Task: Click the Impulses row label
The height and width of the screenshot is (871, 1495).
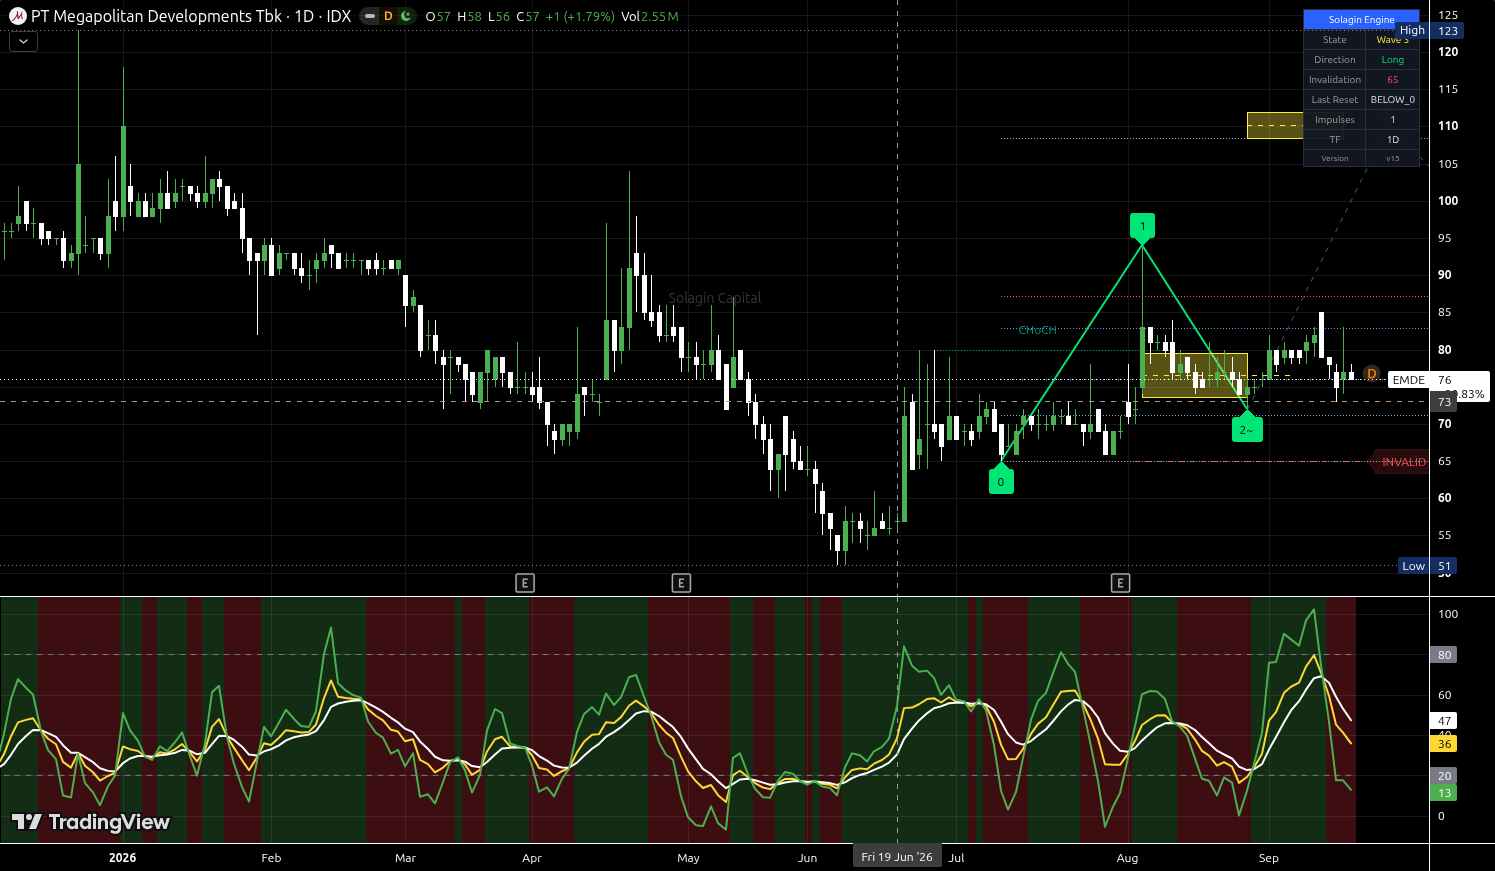Action: point(1334,120)
